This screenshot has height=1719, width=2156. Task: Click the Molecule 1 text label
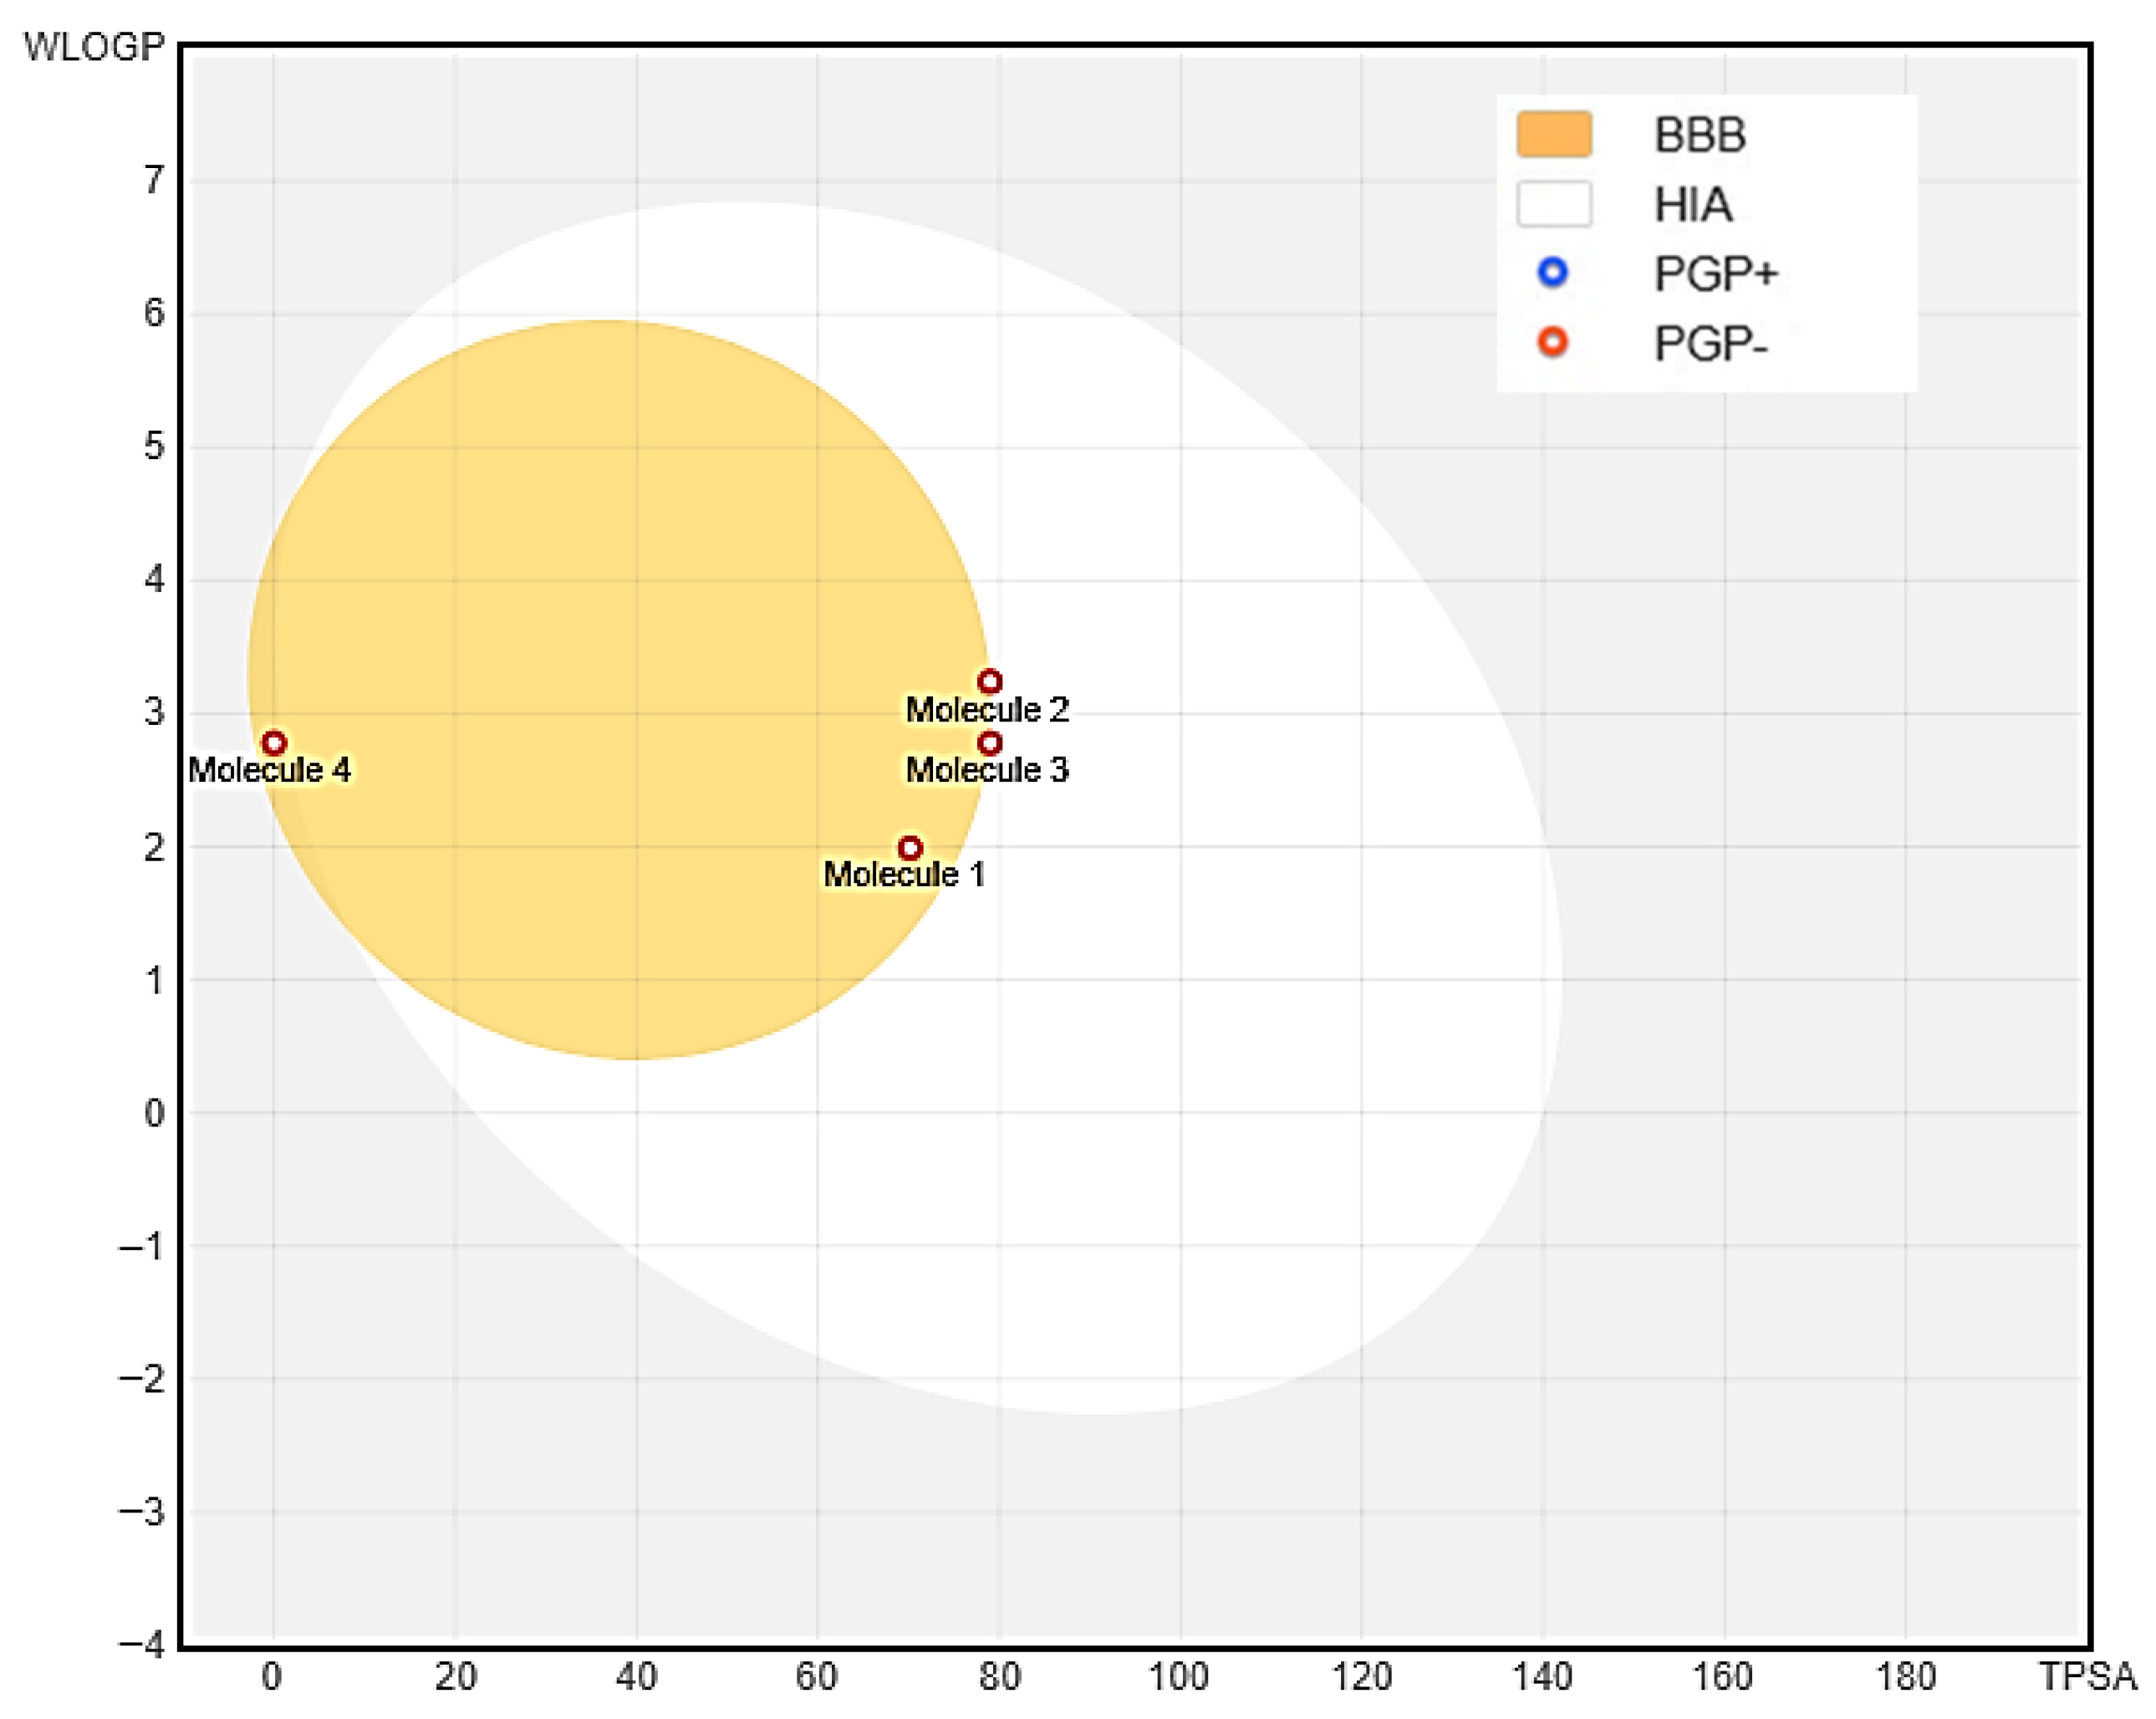tap(904, 875)
